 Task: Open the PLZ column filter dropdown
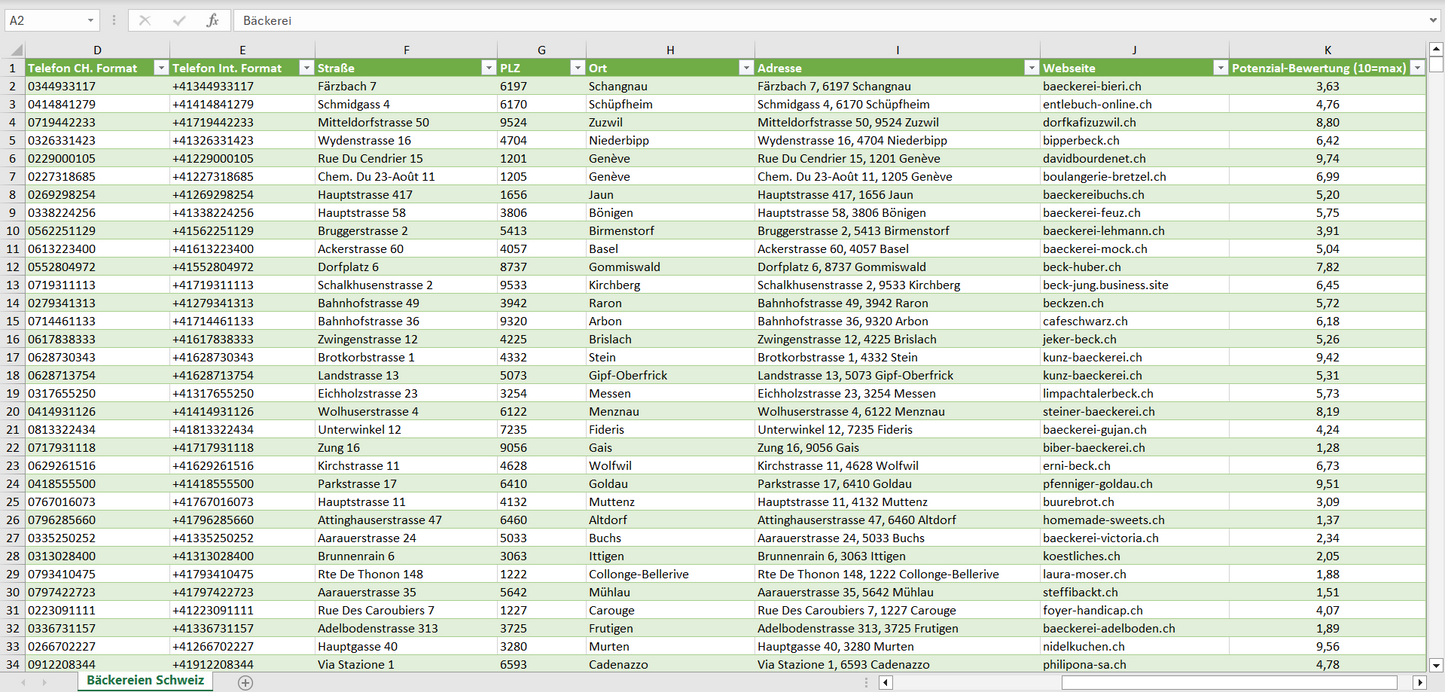tap(576, 68)
